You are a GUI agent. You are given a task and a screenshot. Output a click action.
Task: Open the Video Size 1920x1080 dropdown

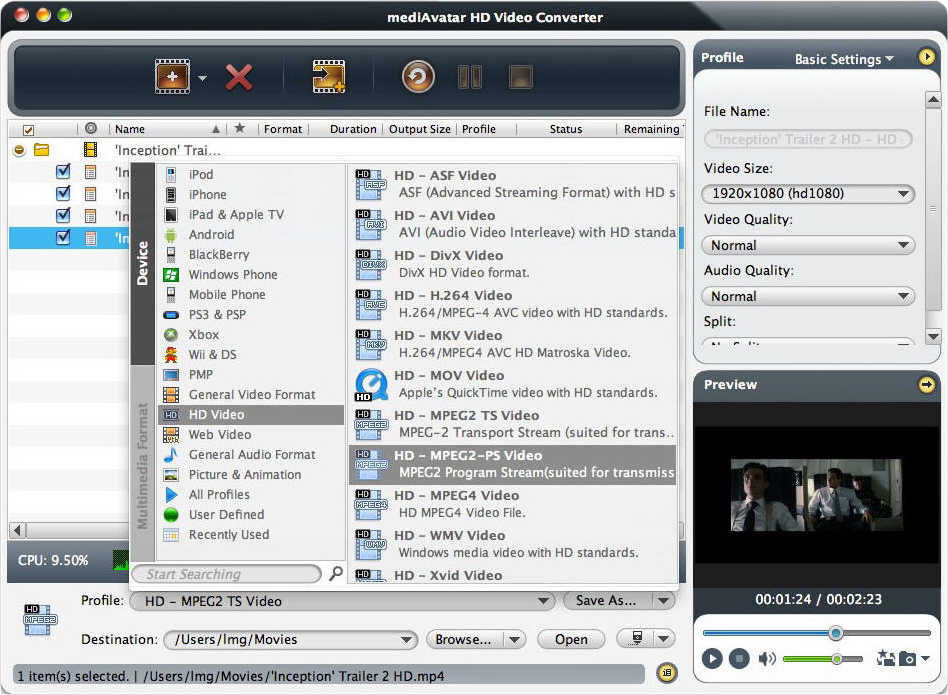coord(808,193)
